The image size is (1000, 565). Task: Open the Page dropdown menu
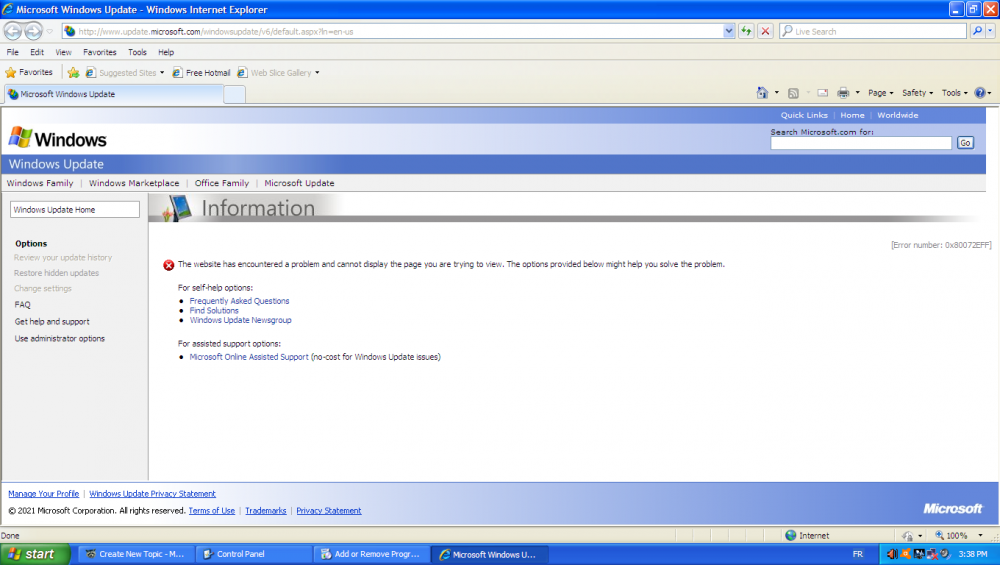click(880, 93)
